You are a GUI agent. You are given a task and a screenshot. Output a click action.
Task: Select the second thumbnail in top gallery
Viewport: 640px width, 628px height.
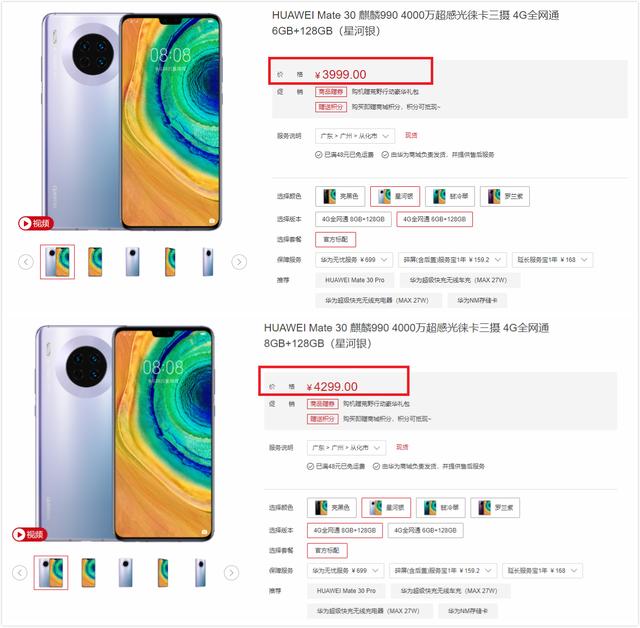point(95,262)
